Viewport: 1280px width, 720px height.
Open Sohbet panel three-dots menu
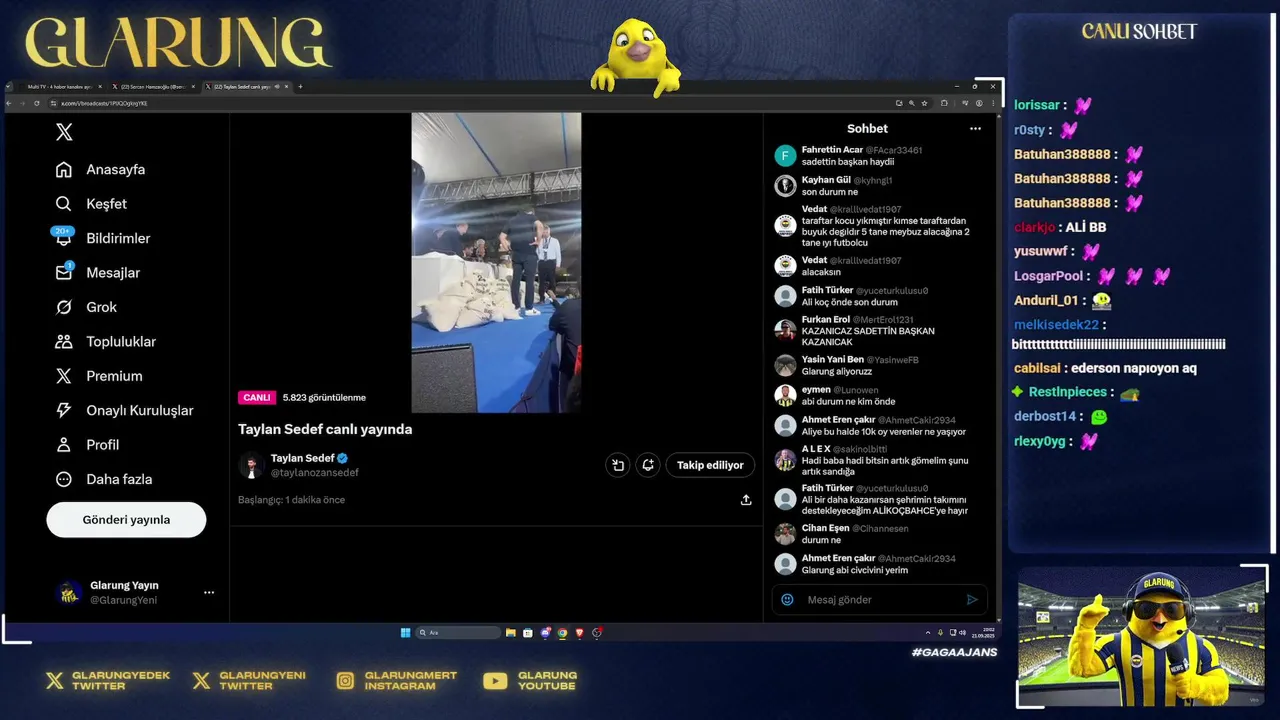tap(975, 129)
